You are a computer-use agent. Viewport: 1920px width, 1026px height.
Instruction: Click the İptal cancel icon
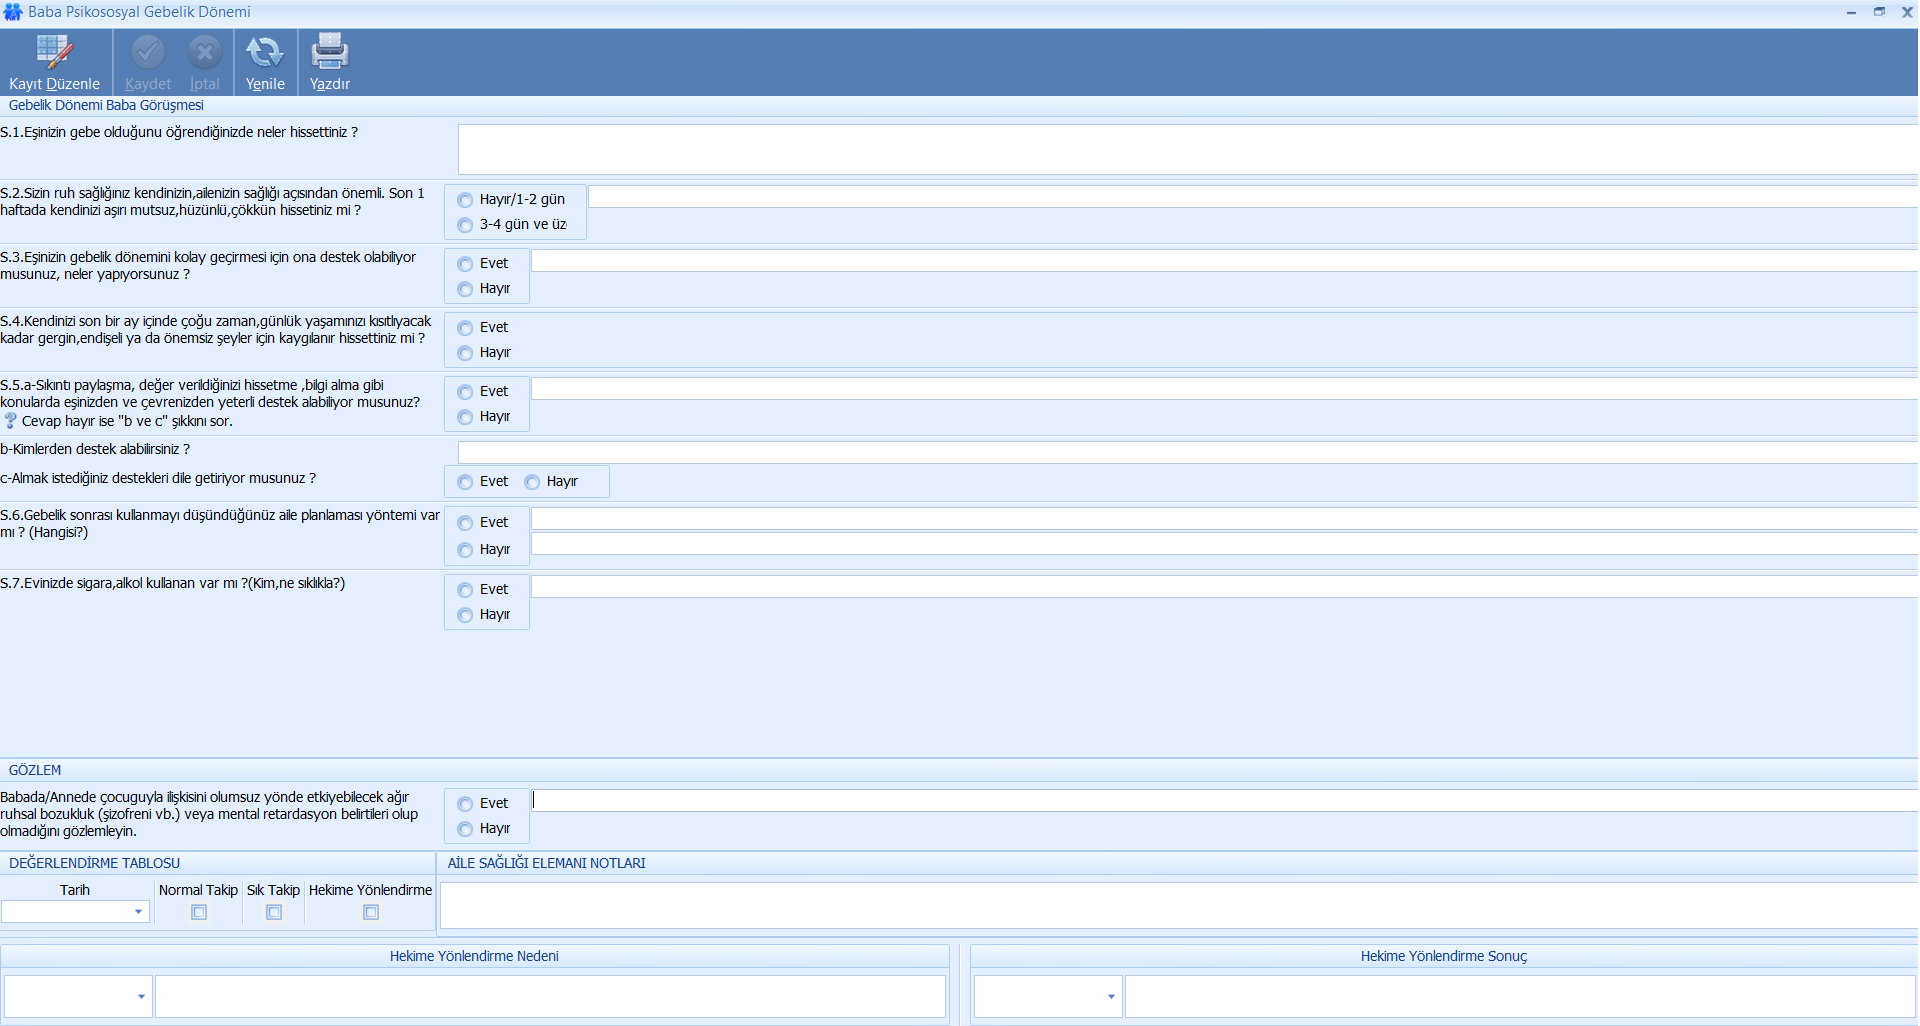pyautogui.click(x=205, y=52)
